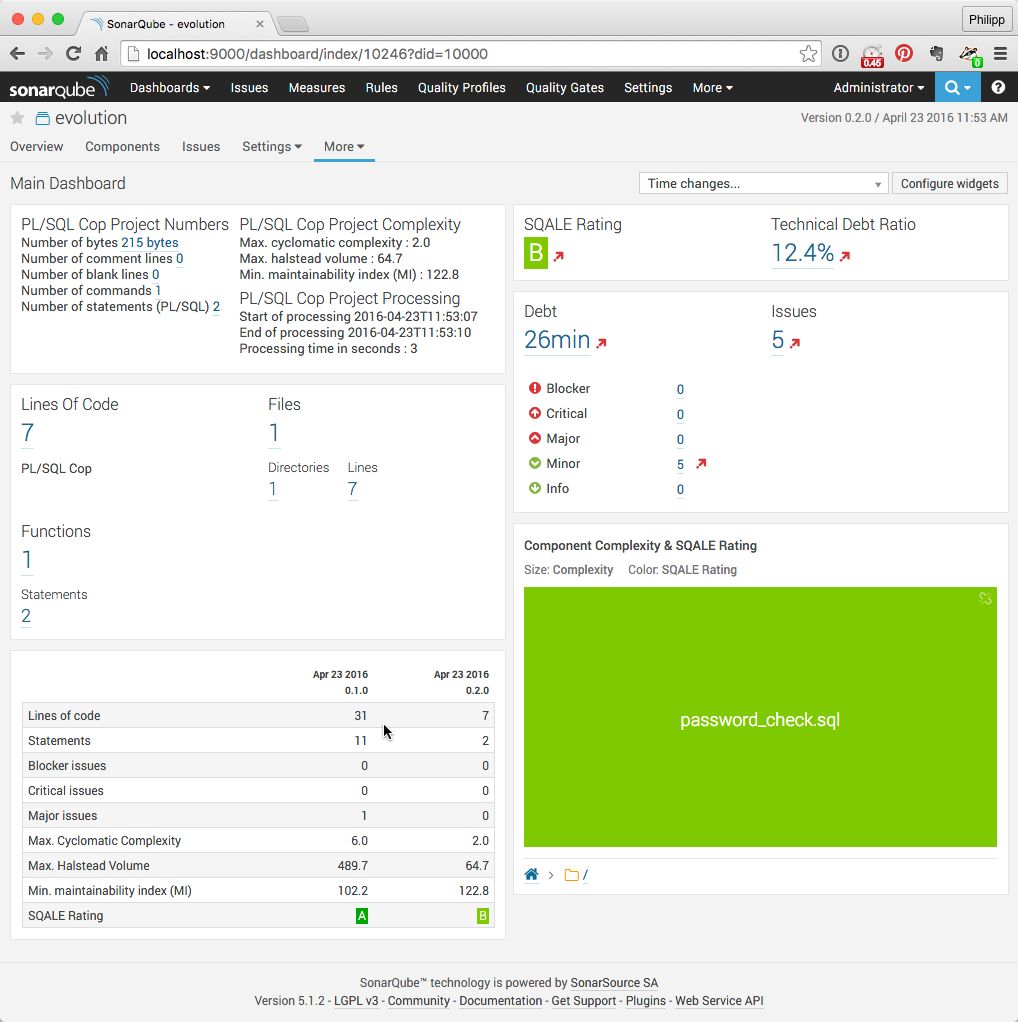The width and height of the screenshot is (1018, 1022).
Task: Open password_check.sql in the treemap
Action: pos(760,717)
